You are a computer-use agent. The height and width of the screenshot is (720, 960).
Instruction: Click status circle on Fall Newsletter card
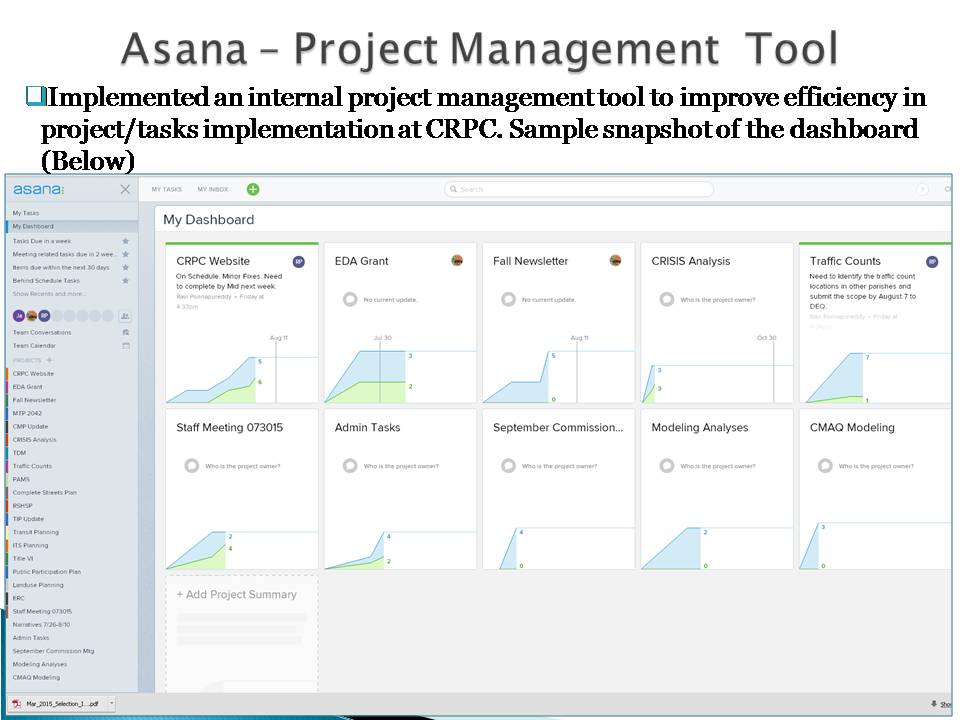508,299
